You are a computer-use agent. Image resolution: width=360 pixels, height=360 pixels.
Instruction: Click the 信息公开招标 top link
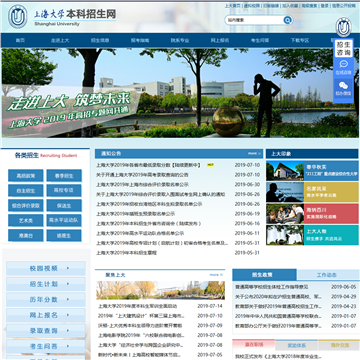[343, 6]
